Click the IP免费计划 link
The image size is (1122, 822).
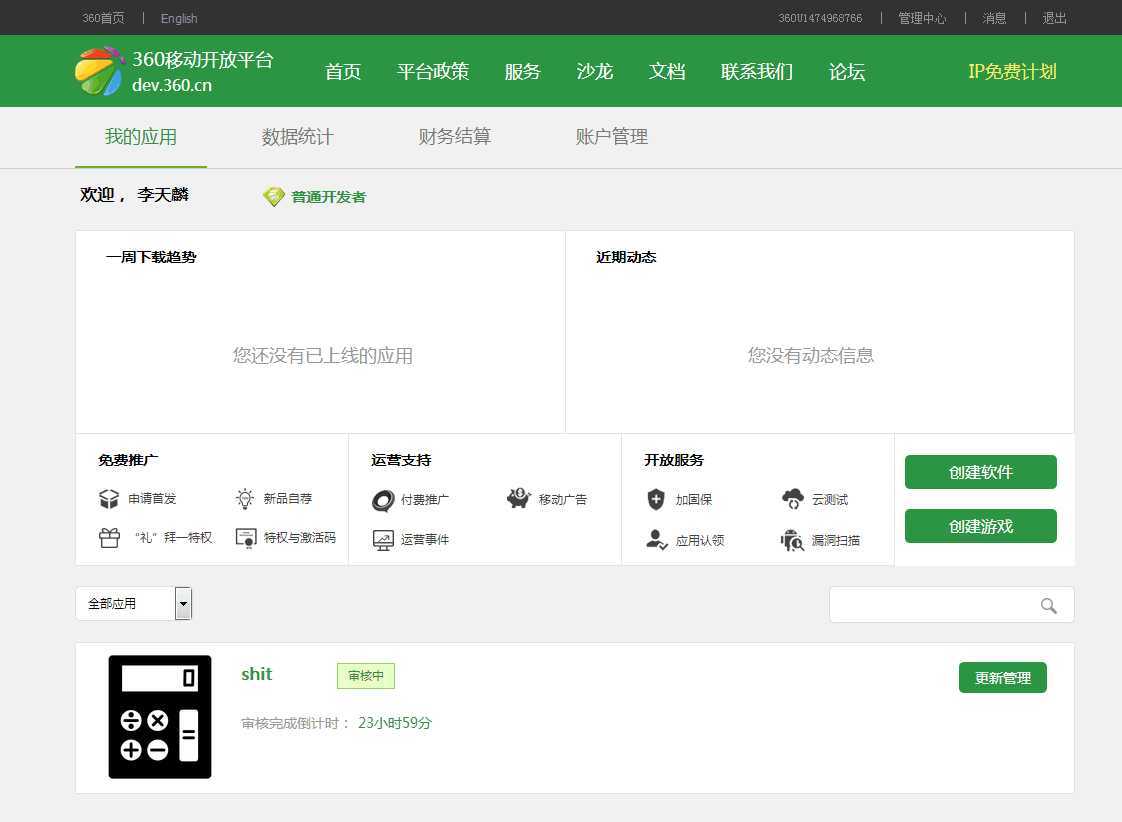pyautogui.click(x=1013, y=72)
